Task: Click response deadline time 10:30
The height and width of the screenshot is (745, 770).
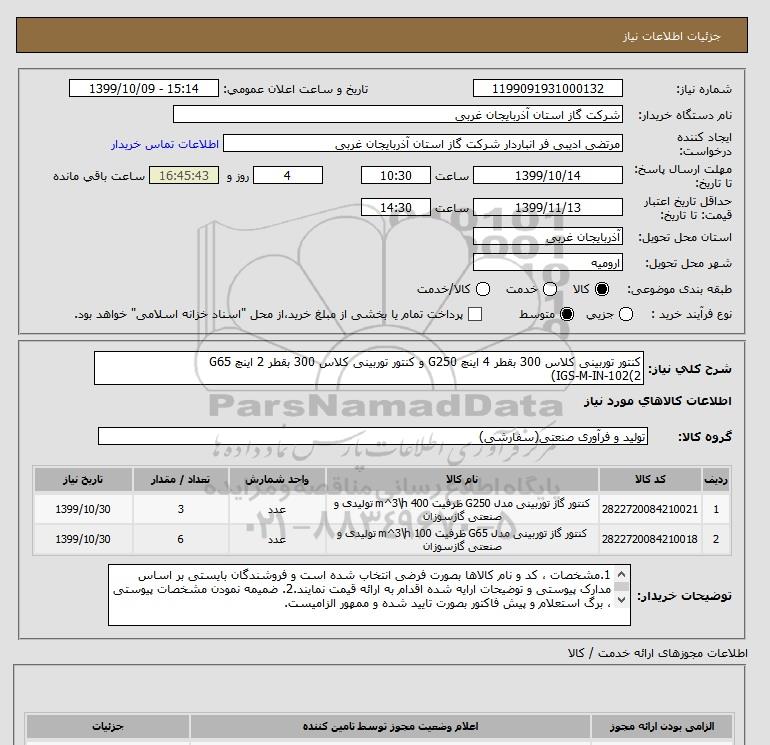Action: tap(396, 175)
